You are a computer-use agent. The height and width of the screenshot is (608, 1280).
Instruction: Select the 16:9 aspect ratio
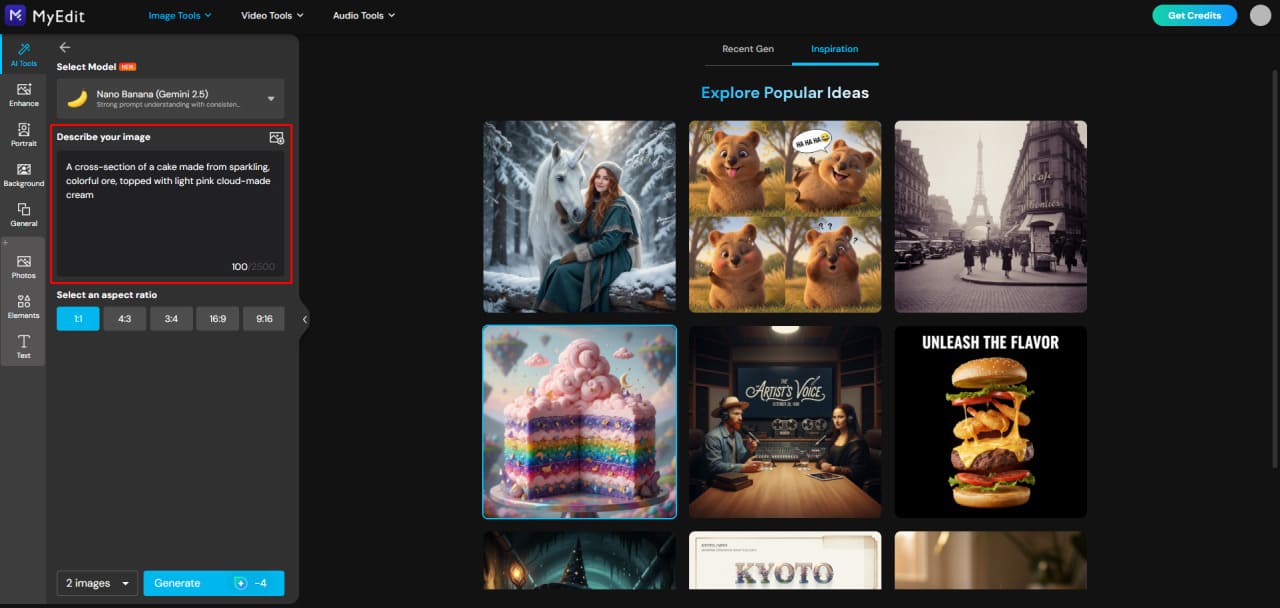[x=218, y=319]
